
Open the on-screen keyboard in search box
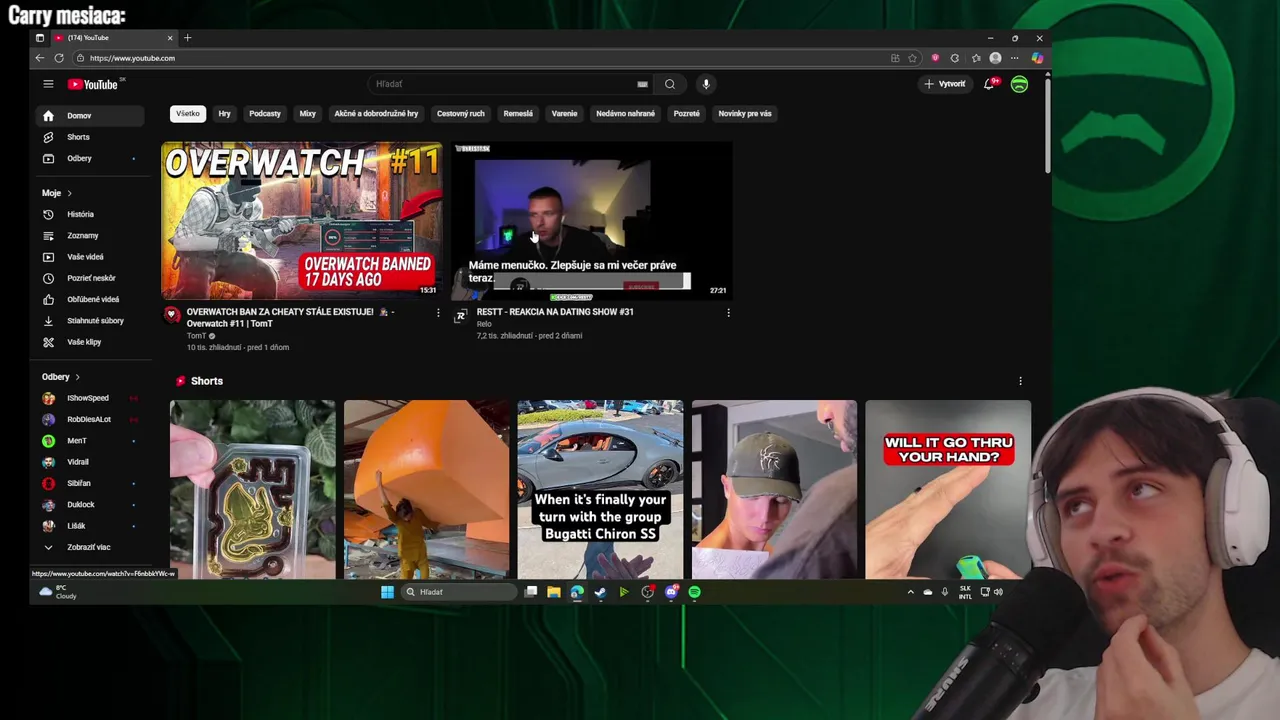click(x=642, y=84)
